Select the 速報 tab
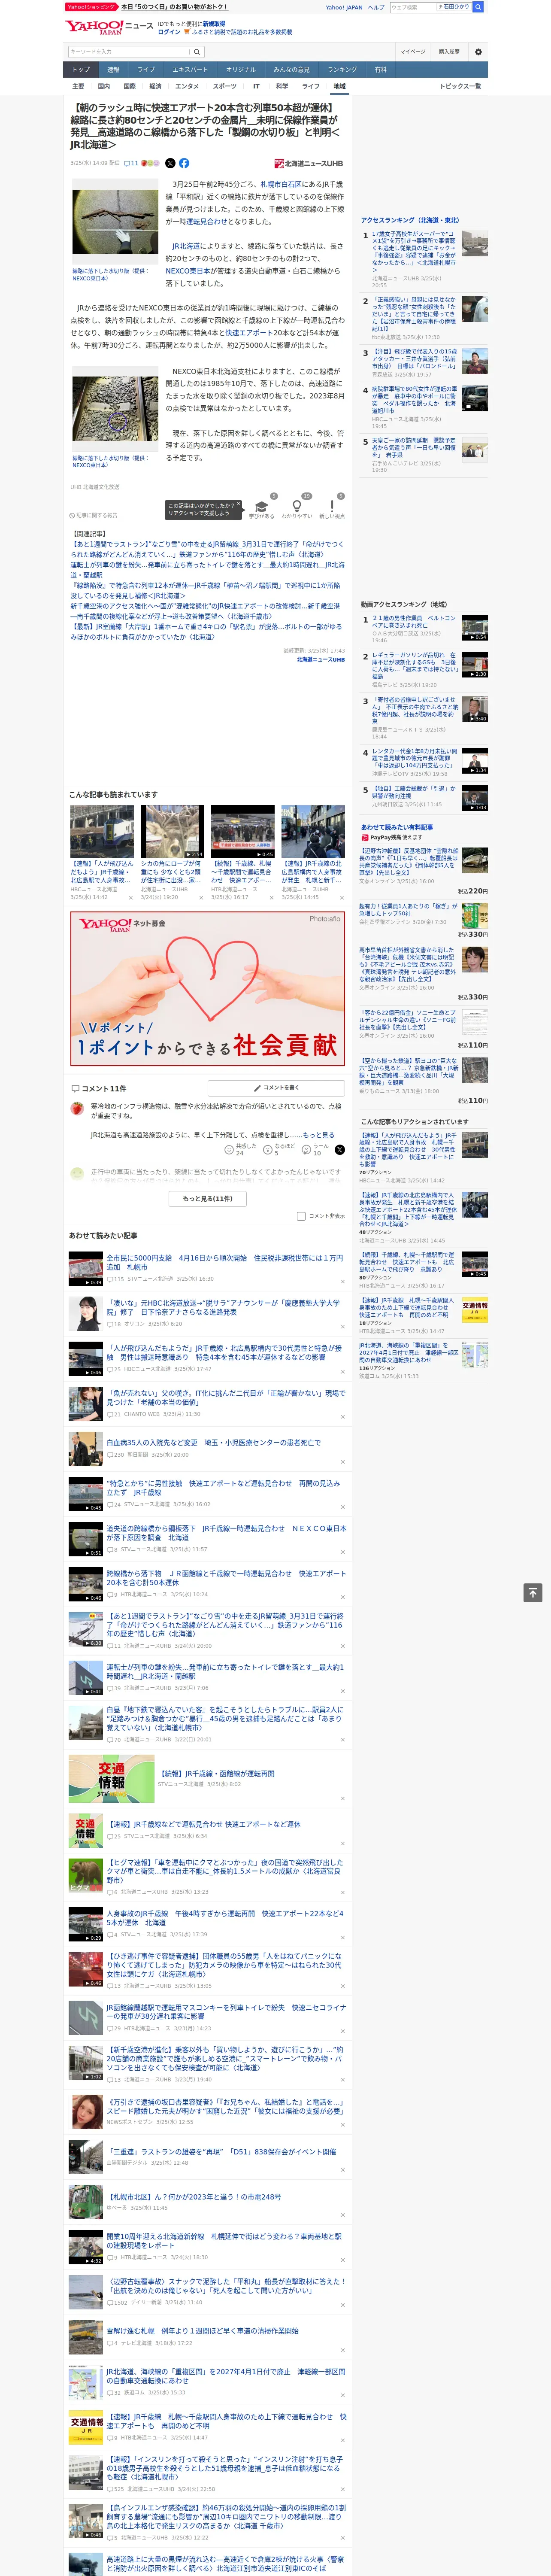 pyautogui.click(x=113, y=70)
